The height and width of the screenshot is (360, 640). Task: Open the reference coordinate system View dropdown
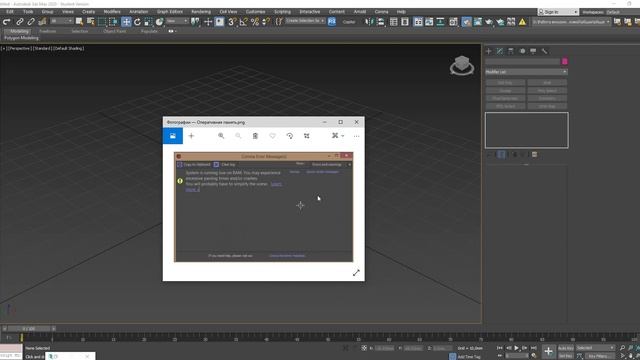177,21
